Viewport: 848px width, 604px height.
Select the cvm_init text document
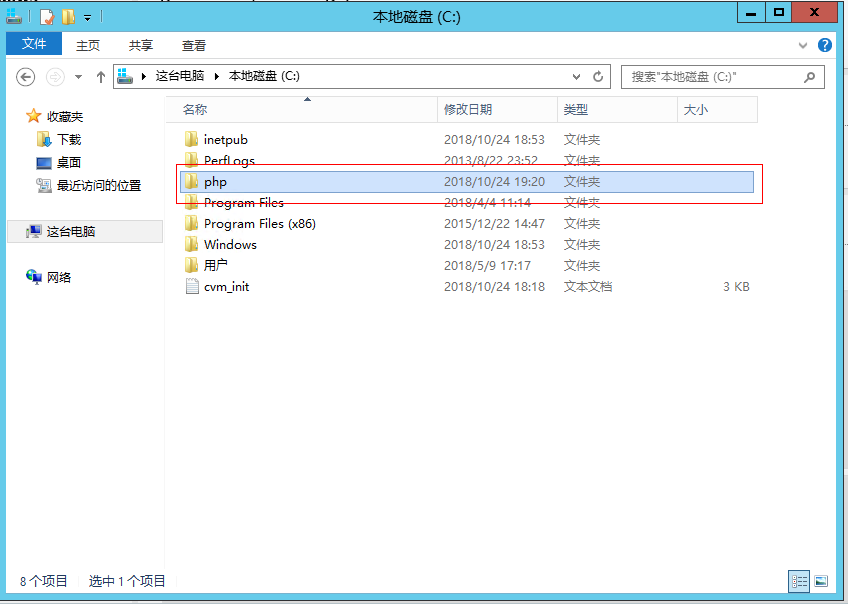226,287
